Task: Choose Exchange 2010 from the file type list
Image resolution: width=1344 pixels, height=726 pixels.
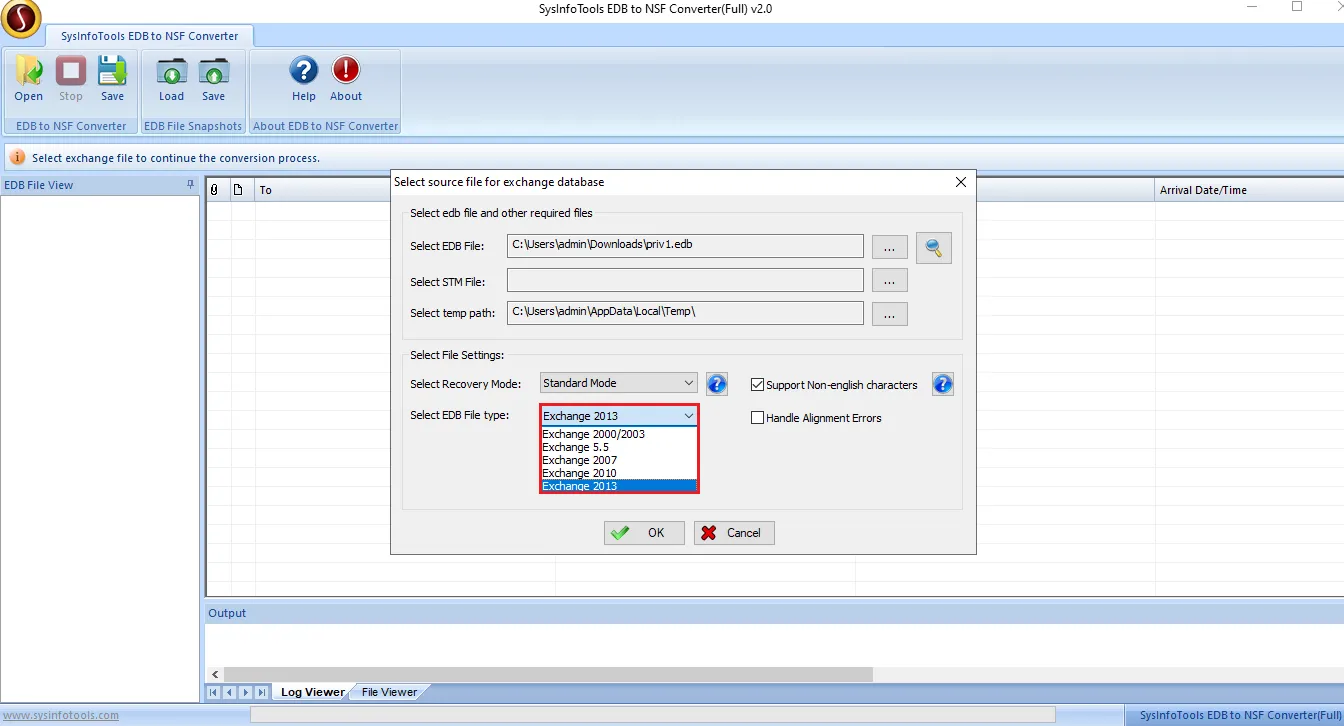Action: tap(580, 473)
